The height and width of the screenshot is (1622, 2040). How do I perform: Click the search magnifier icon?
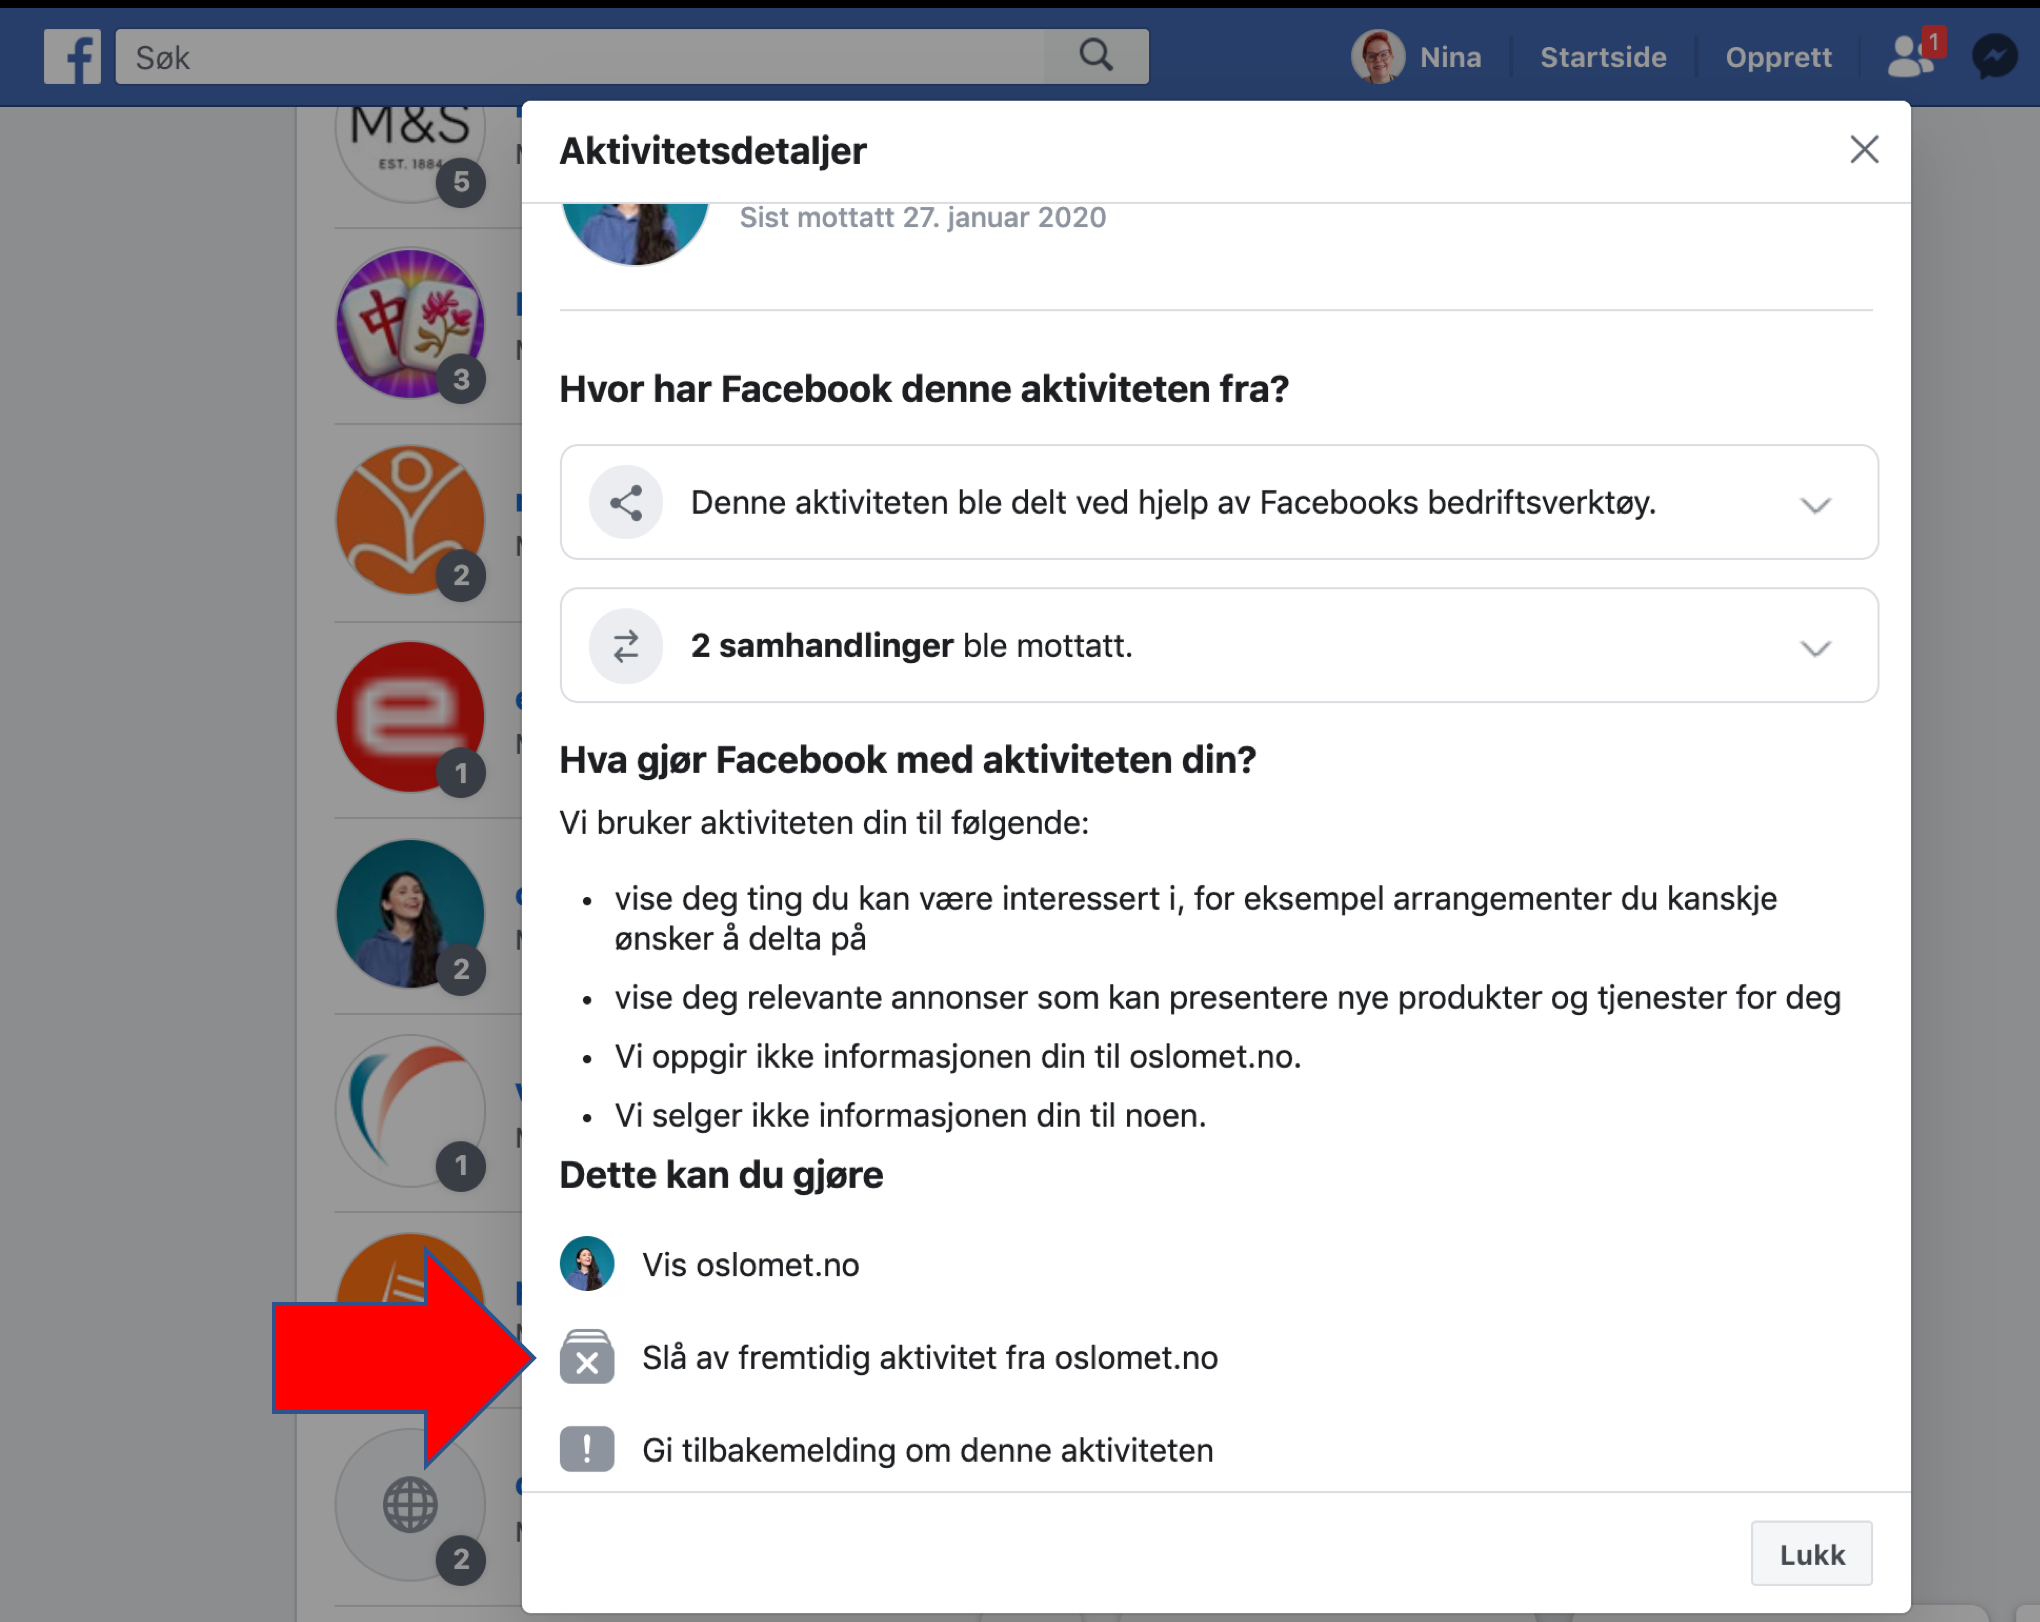point(1096,56)
